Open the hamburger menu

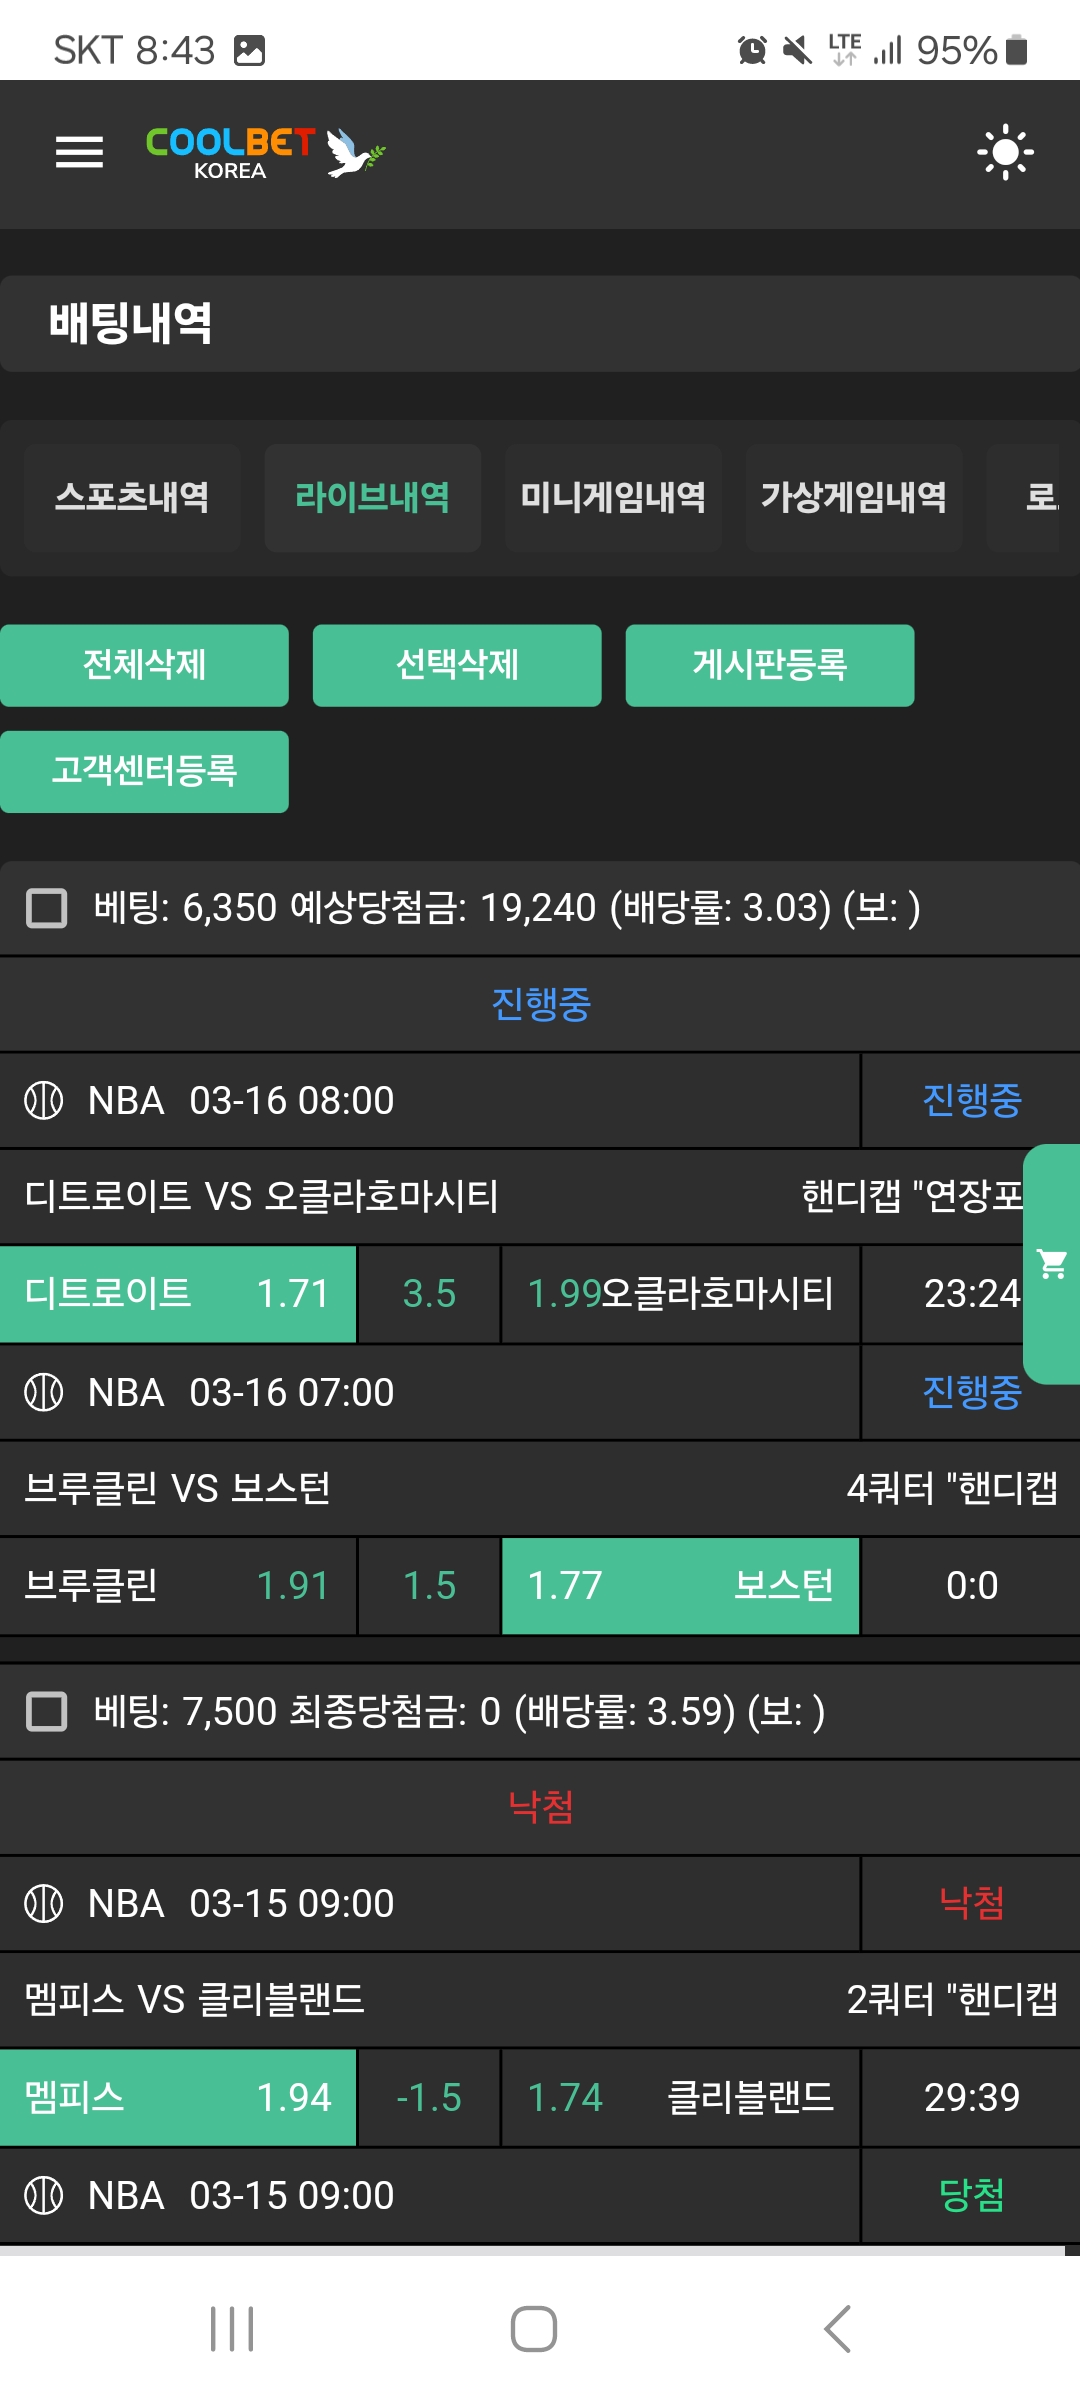79,152
